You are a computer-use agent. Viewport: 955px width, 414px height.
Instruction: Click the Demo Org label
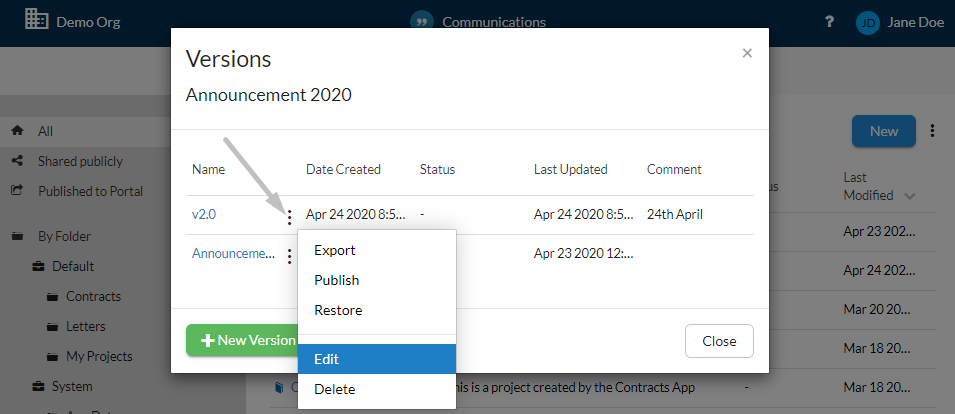click(x=88, y=23)
